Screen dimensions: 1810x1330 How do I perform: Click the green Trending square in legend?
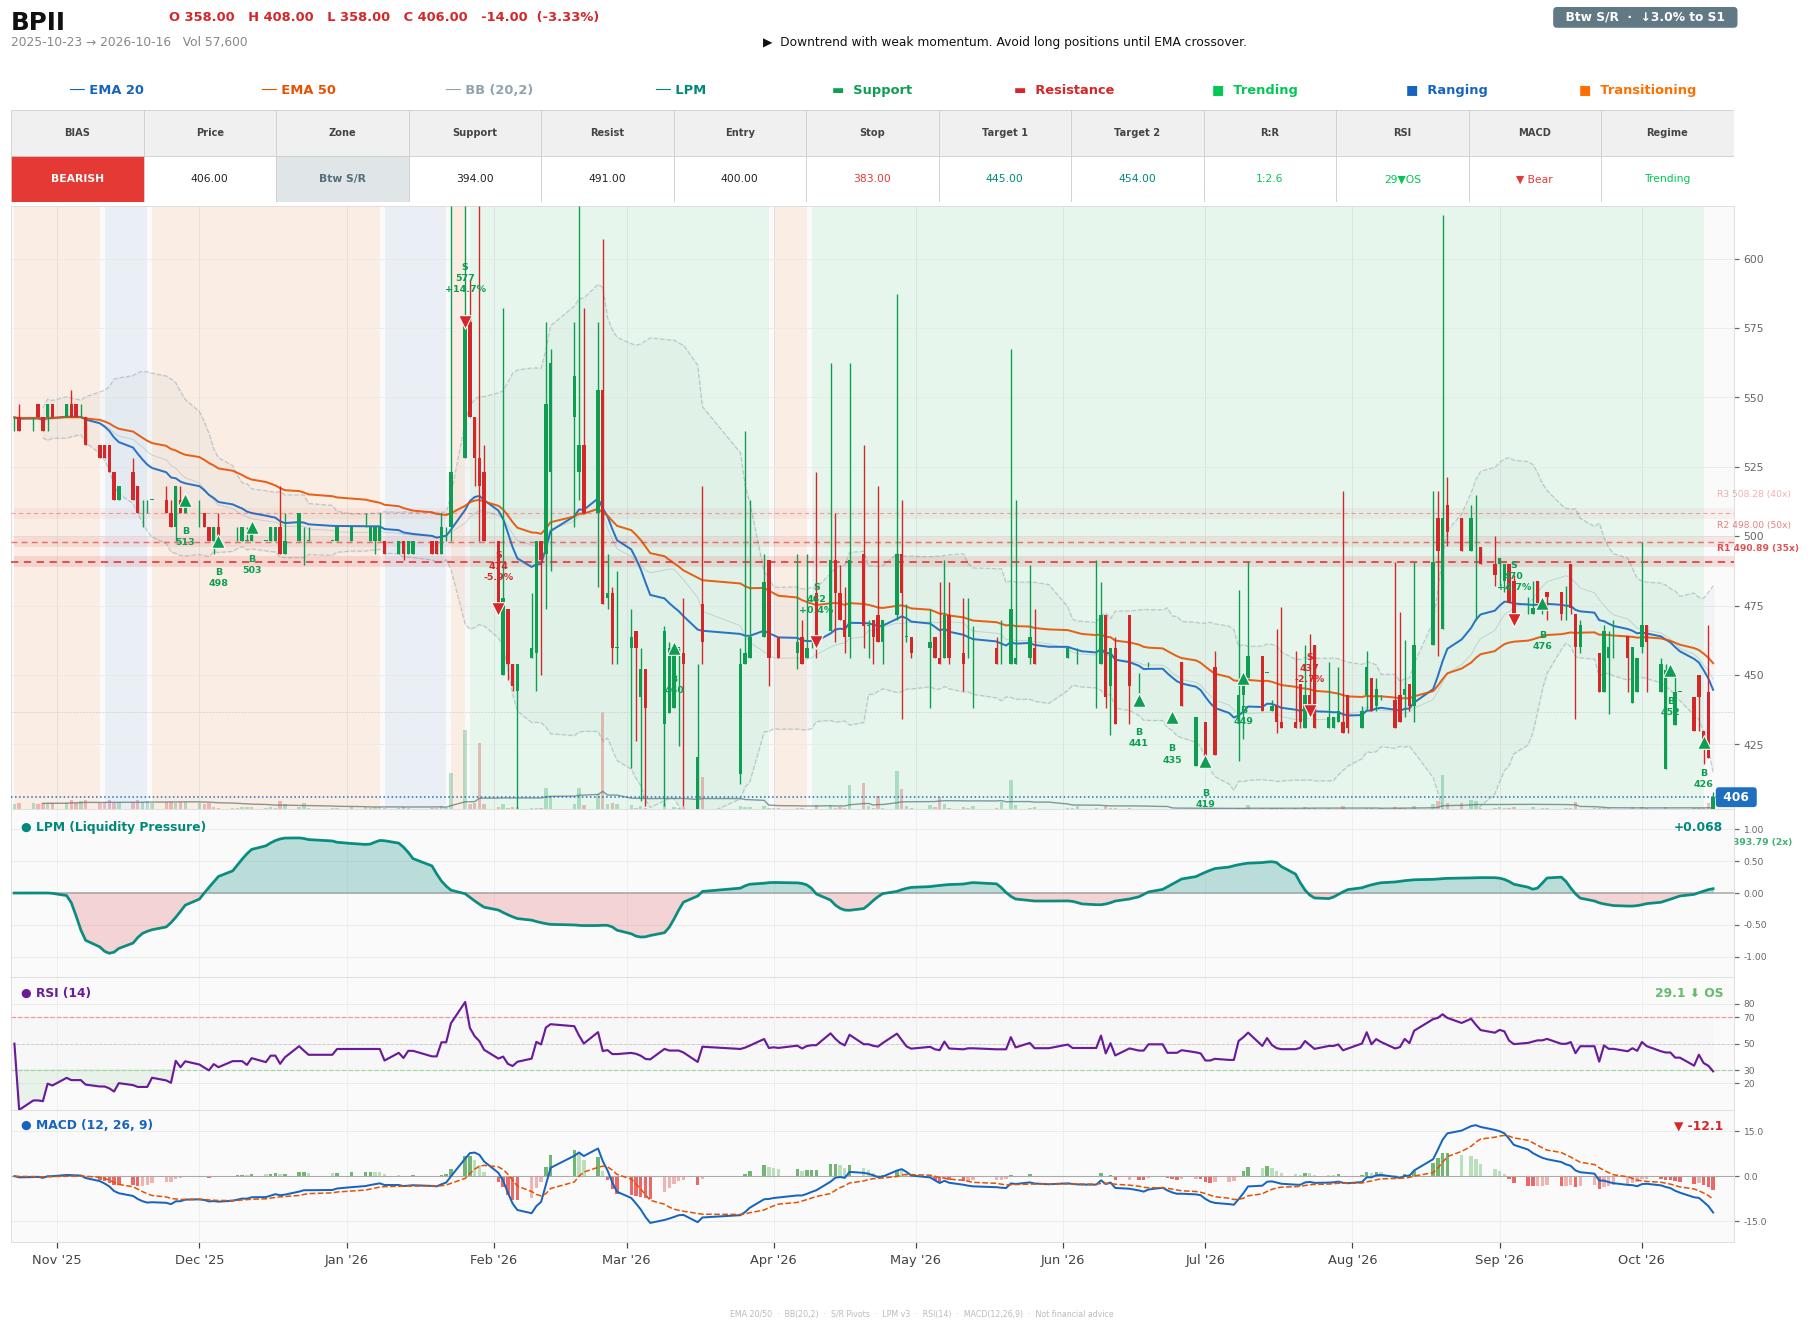click(x=1218, y=90)
